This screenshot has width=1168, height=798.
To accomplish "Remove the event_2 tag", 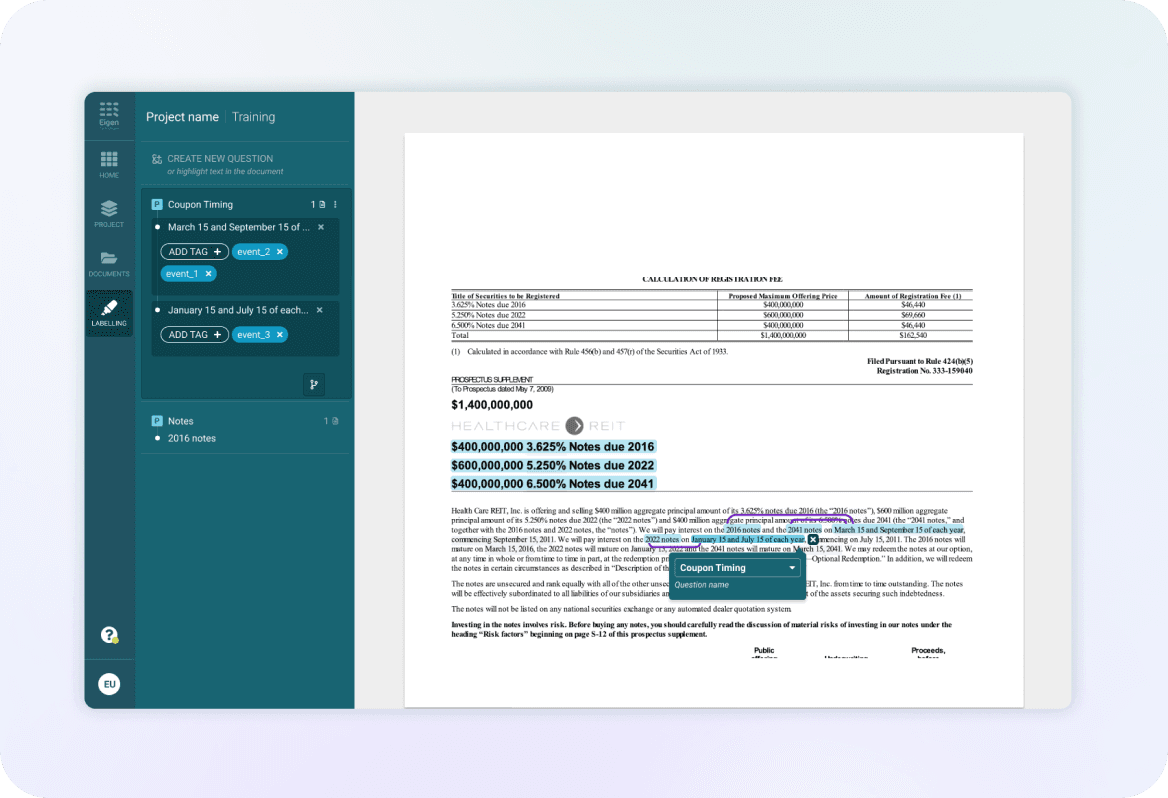I will point(280,252).
